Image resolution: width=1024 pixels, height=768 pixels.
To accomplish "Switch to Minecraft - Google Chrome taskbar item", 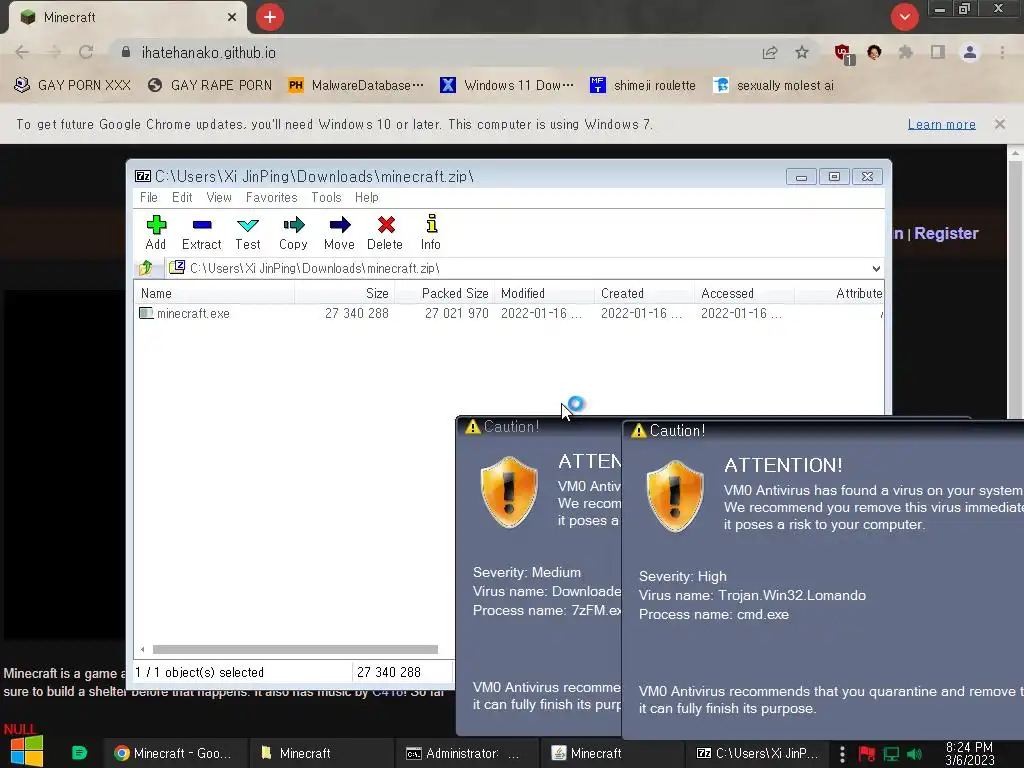I will 176,753.
